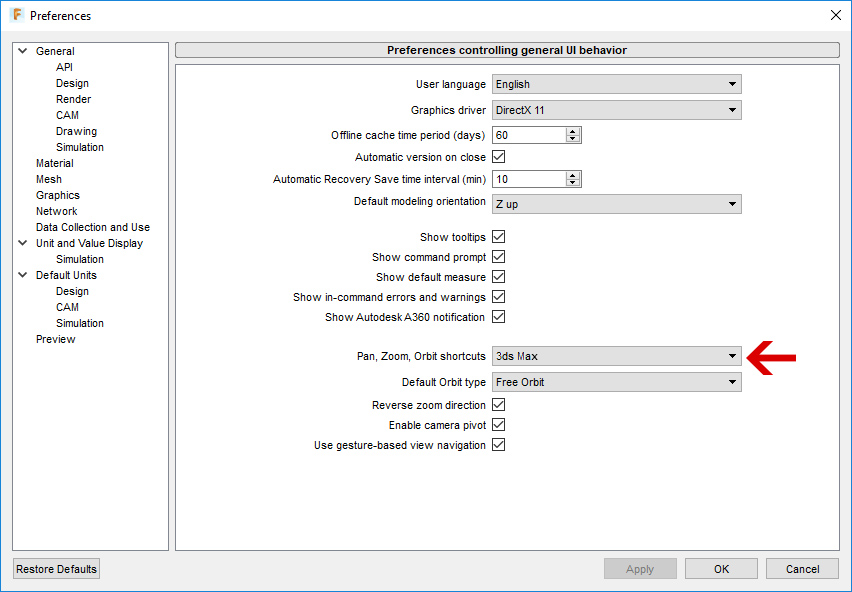This screenshot has height=592, width=852.
Task: Collapse the Unit and Value Display node
Action: (x=23, y=243)
